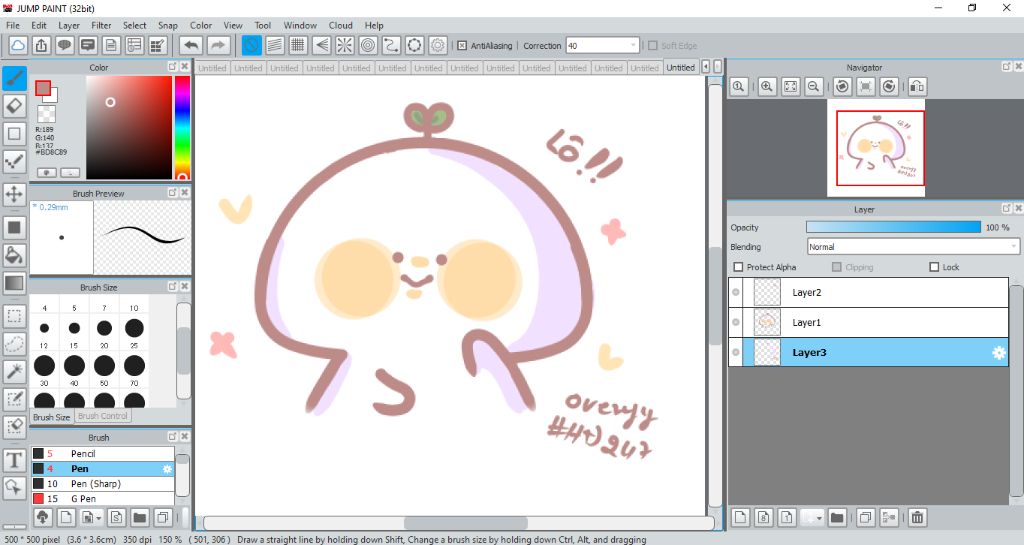Click the left arrow beside the document tabs
Screen dimensions: 1024x545
click(705, 67)
